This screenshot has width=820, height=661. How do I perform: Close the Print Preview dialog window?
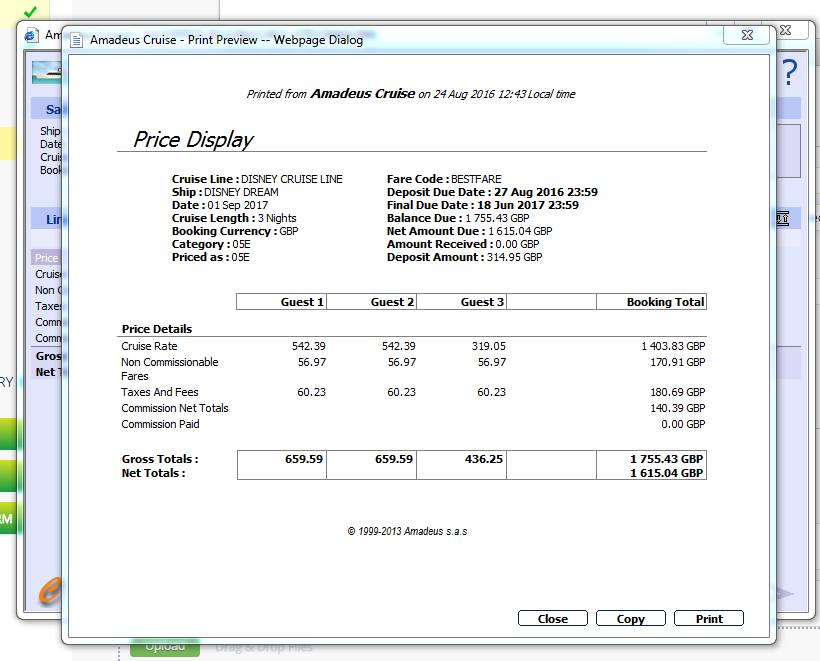click(747, 35)
